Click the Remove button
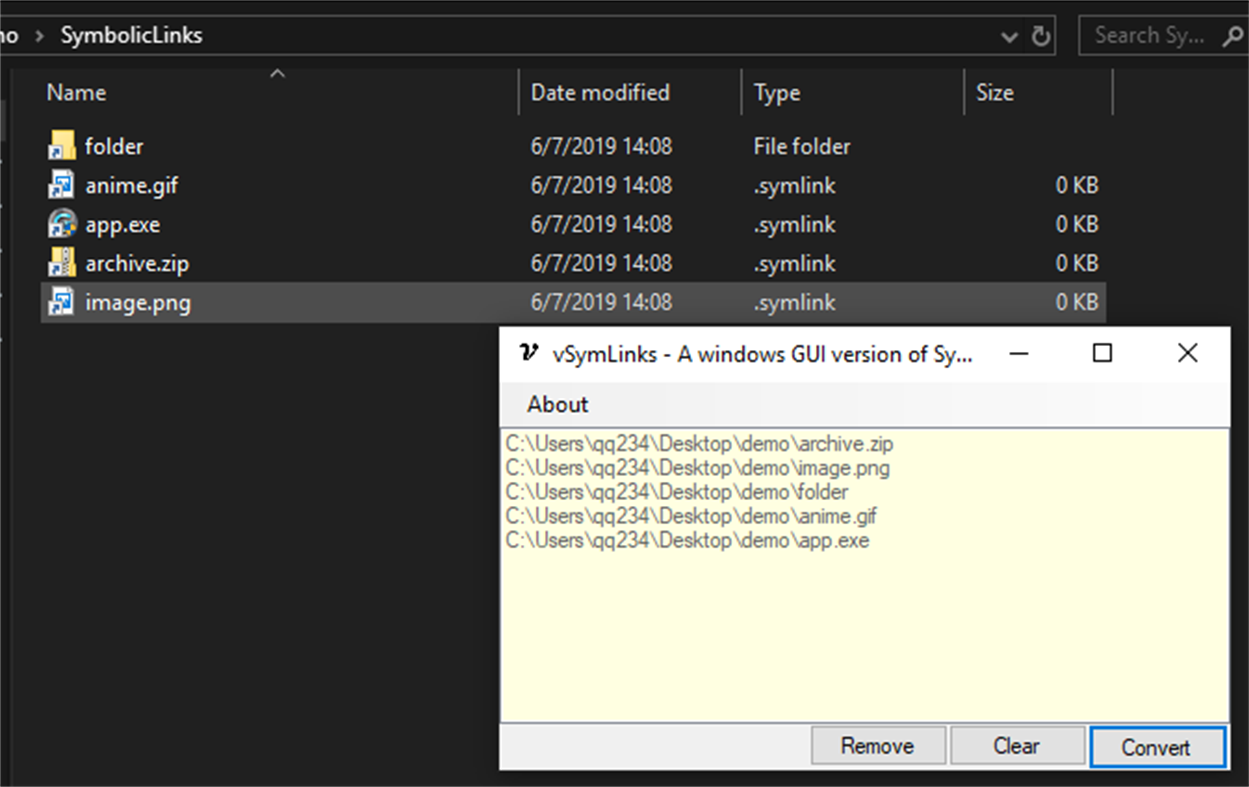This screenshot has height=787, width=1249. [x=877, y=745]
